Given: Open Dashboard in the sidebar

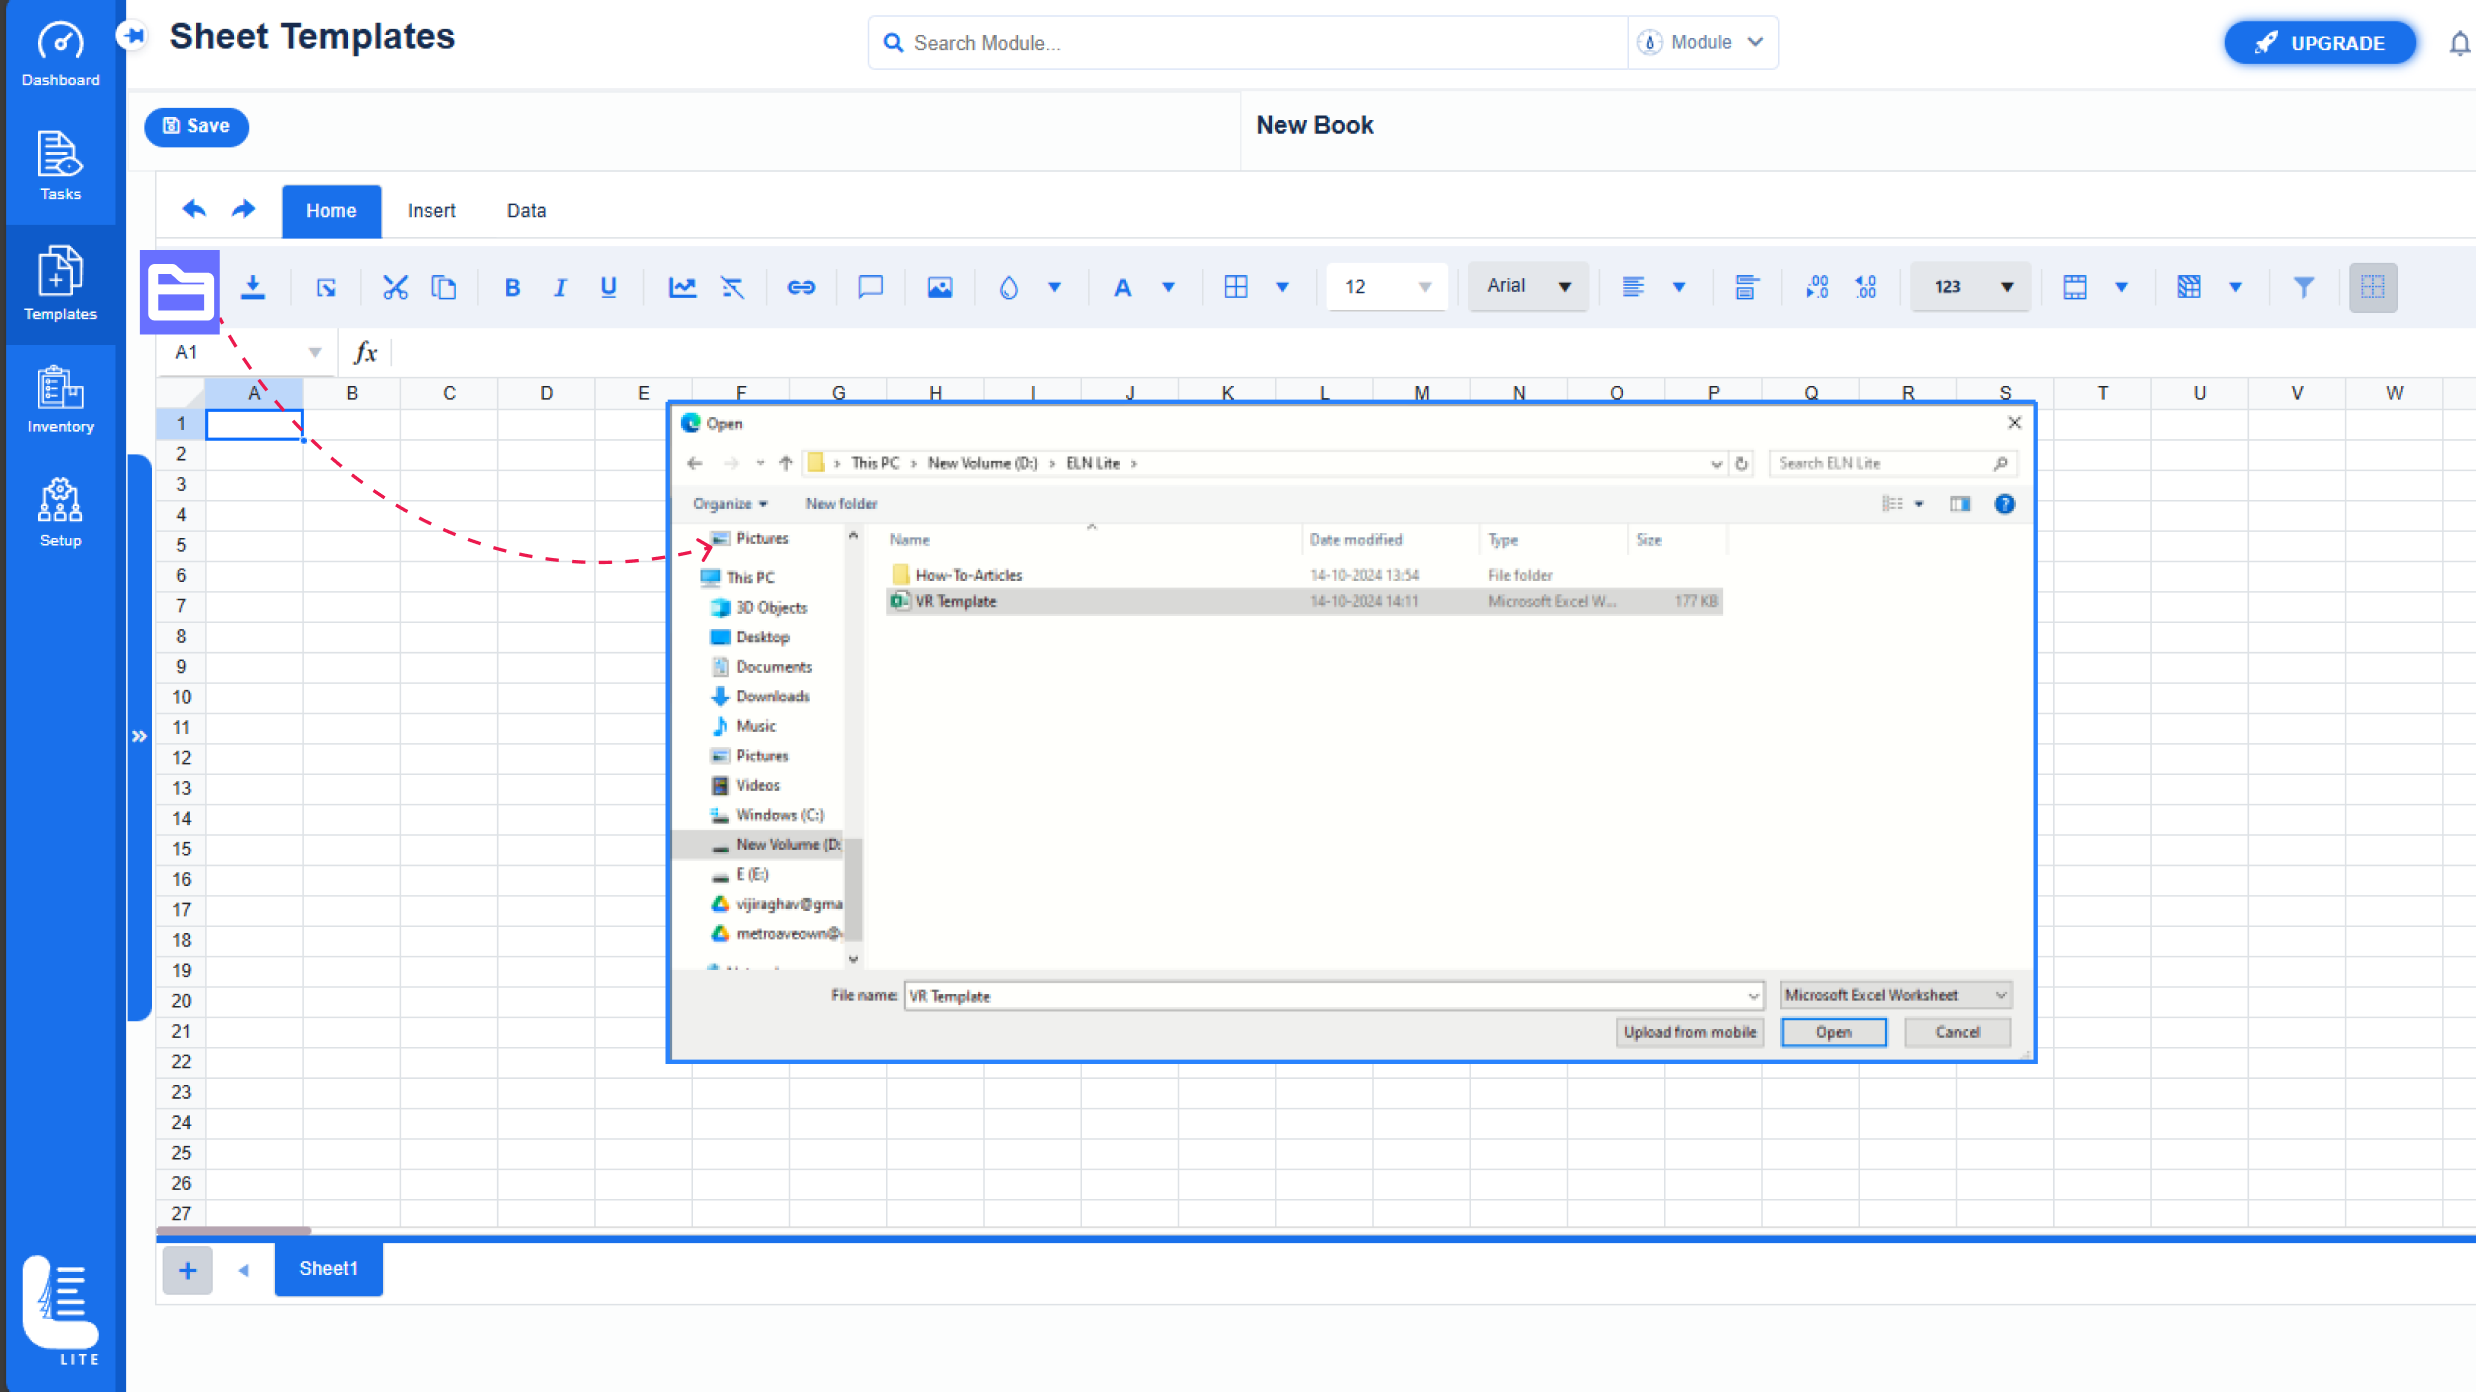Looking at the screenshot, I should pos(61,54).
